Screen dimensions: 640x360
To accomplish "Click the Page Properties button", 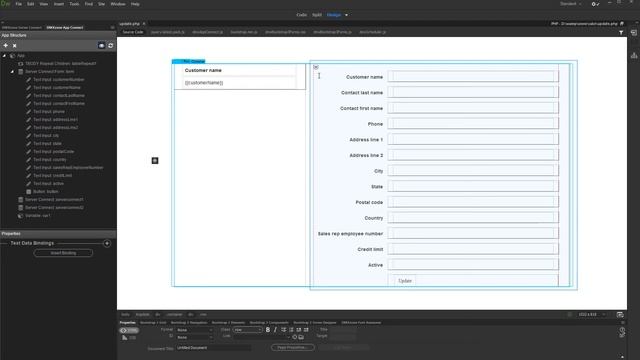I will coord(293,347).
